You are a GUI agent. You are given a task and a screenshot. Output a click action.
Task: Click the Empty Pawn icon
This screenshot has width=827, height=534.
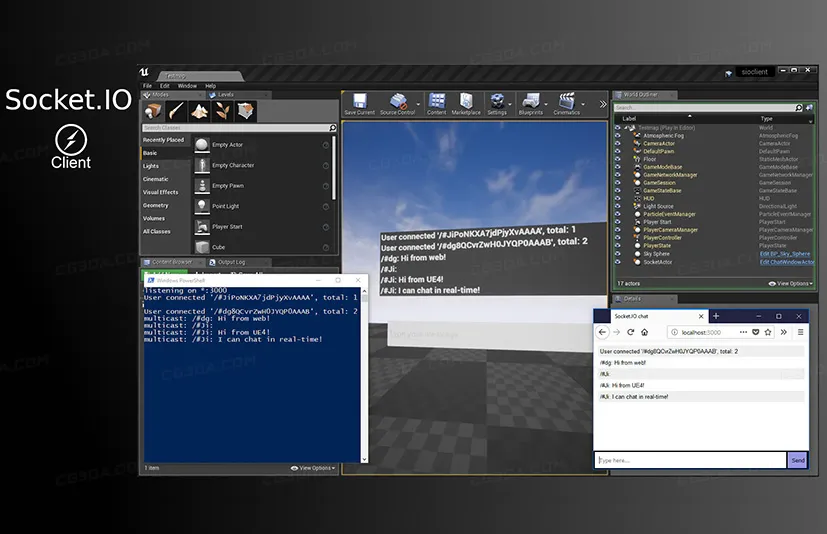click(201, 186)
